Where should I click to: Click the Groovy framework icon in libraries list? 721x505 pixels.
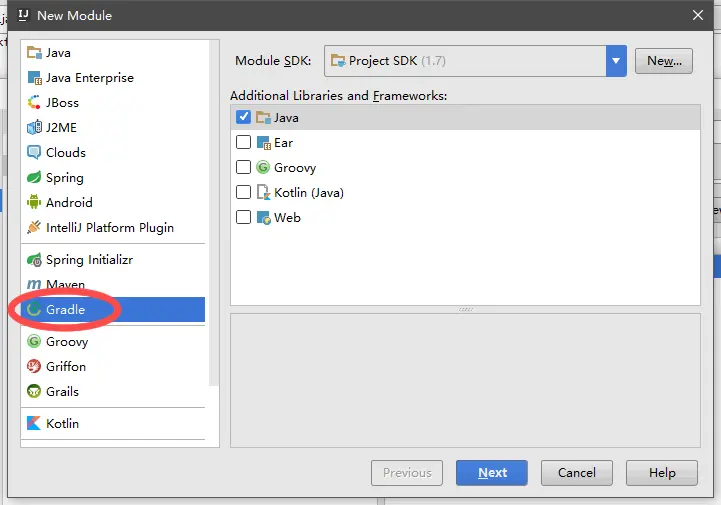tap(263, 167)
